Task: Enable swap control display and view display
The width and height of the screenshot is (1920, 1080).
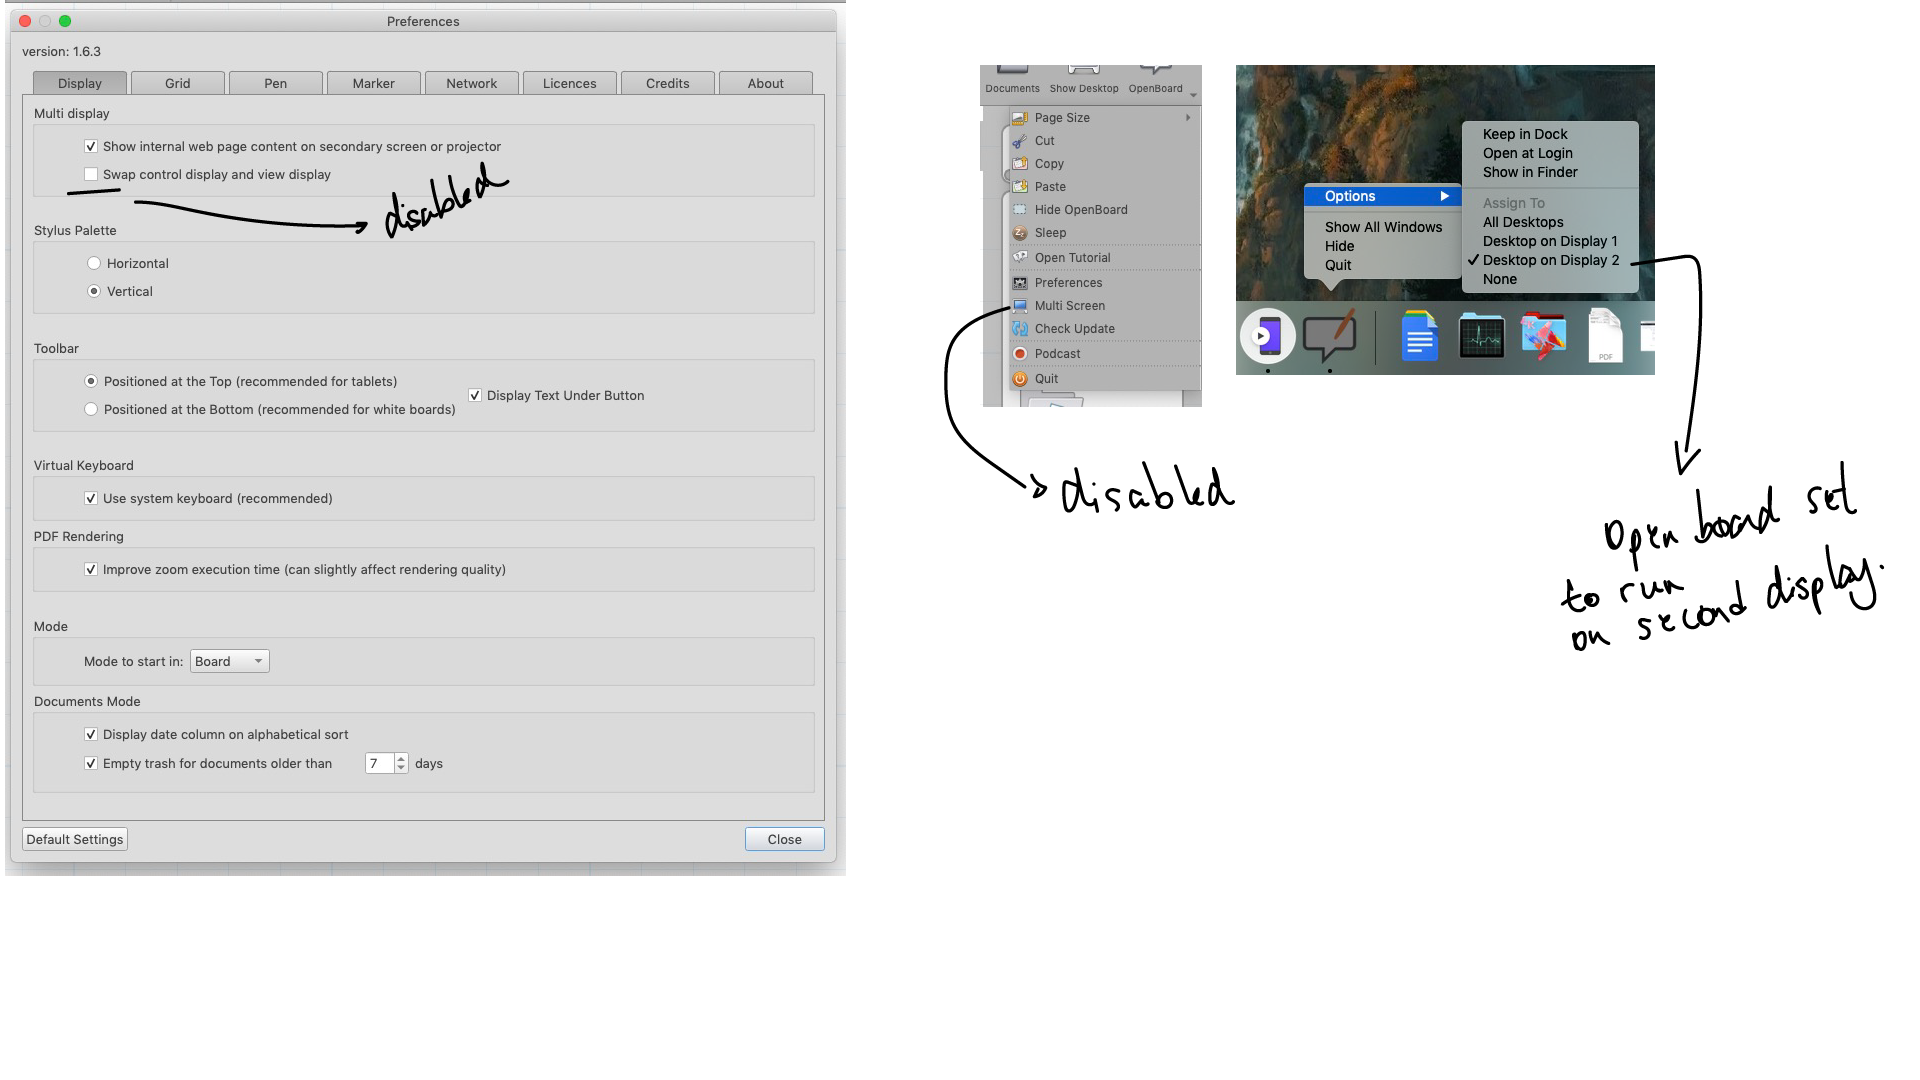Action: pos(91,174)
